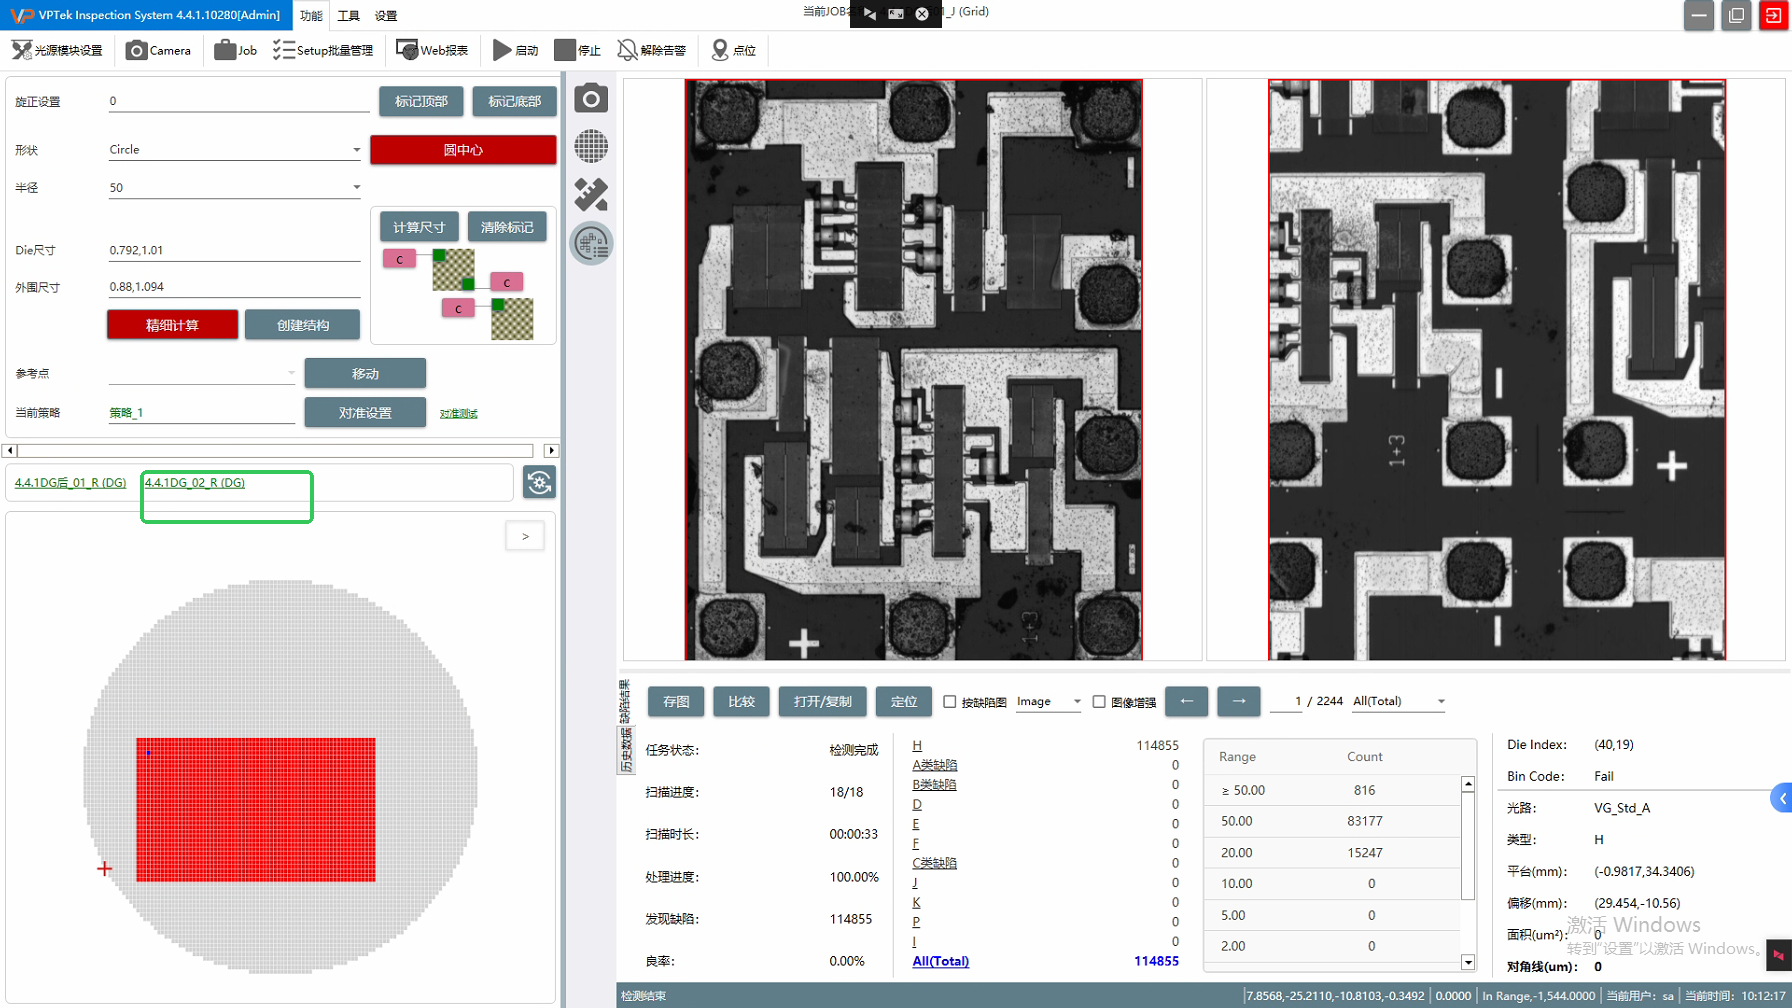
Task: Click the left defect image thumbnail
Action: (913, 370)
